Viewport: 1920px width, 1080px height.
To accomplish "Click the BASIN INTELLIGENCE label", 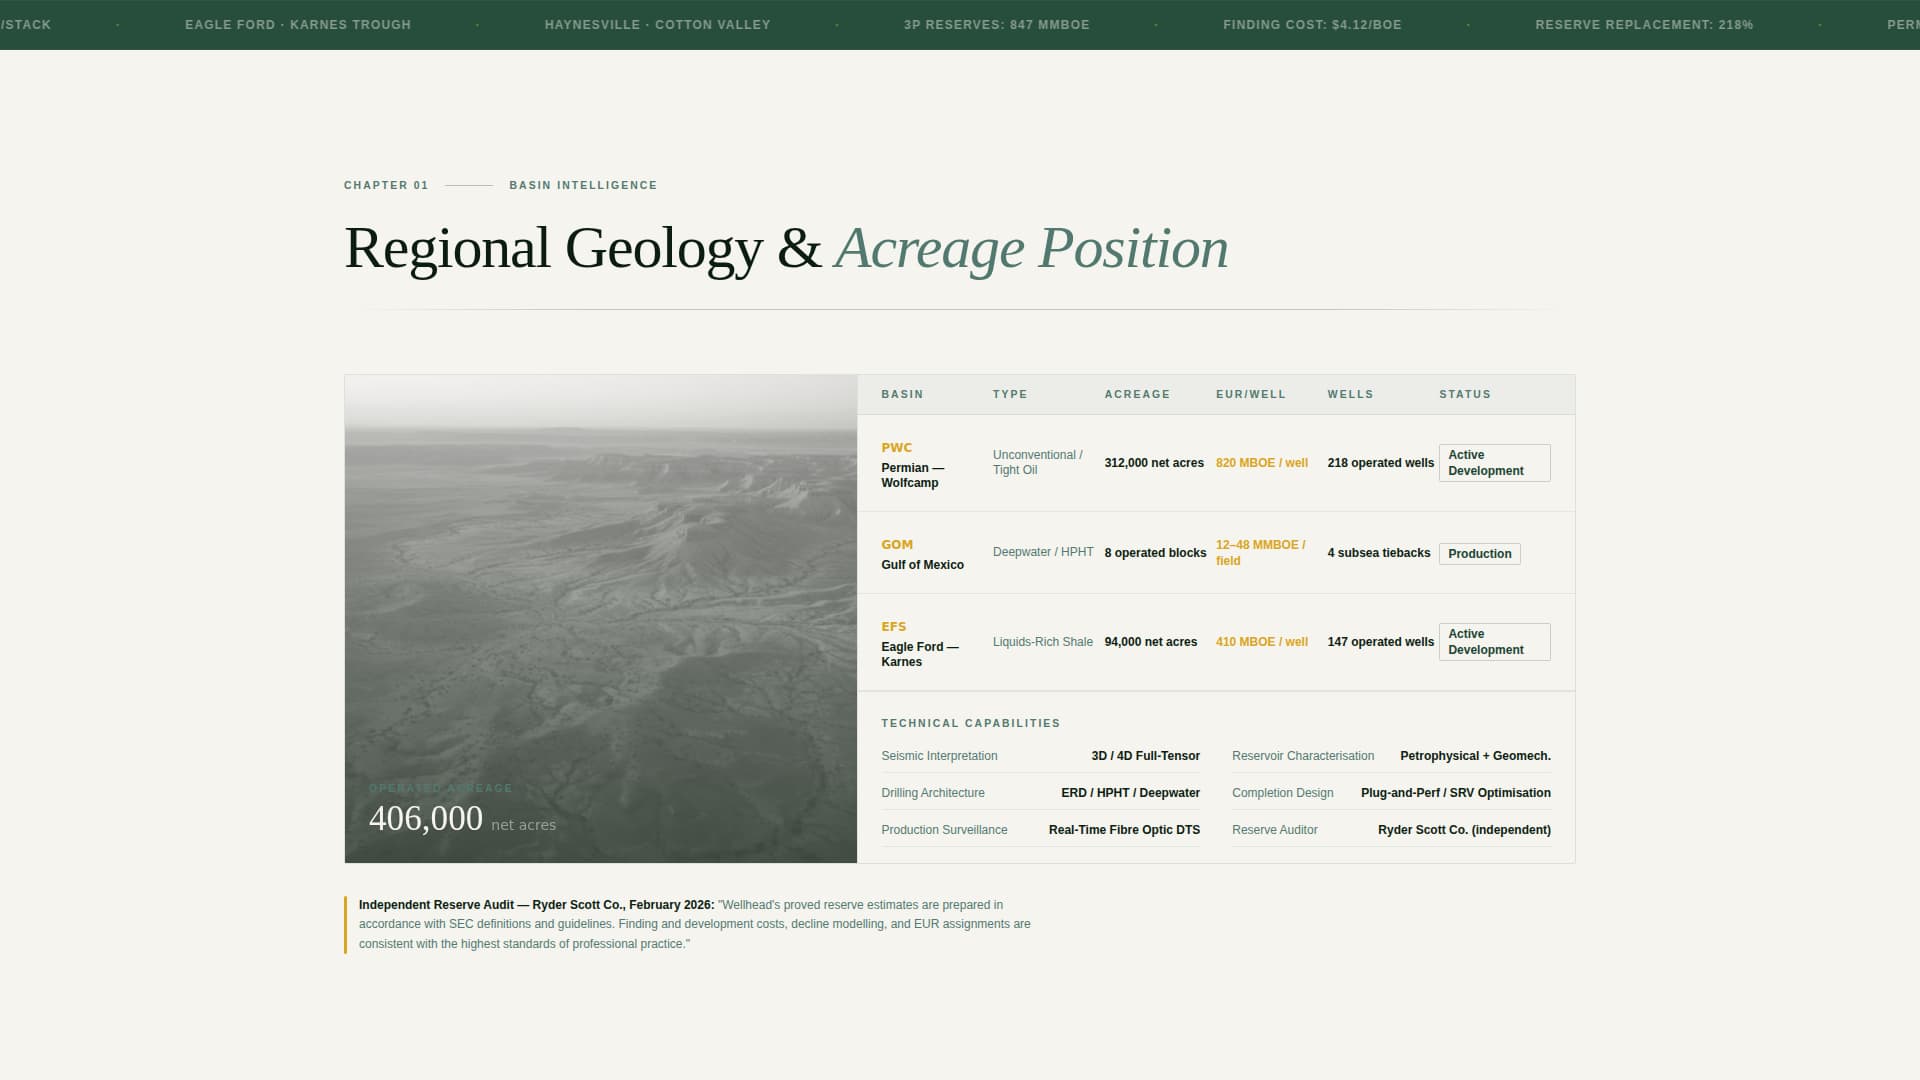I will (x=583, y=185).
